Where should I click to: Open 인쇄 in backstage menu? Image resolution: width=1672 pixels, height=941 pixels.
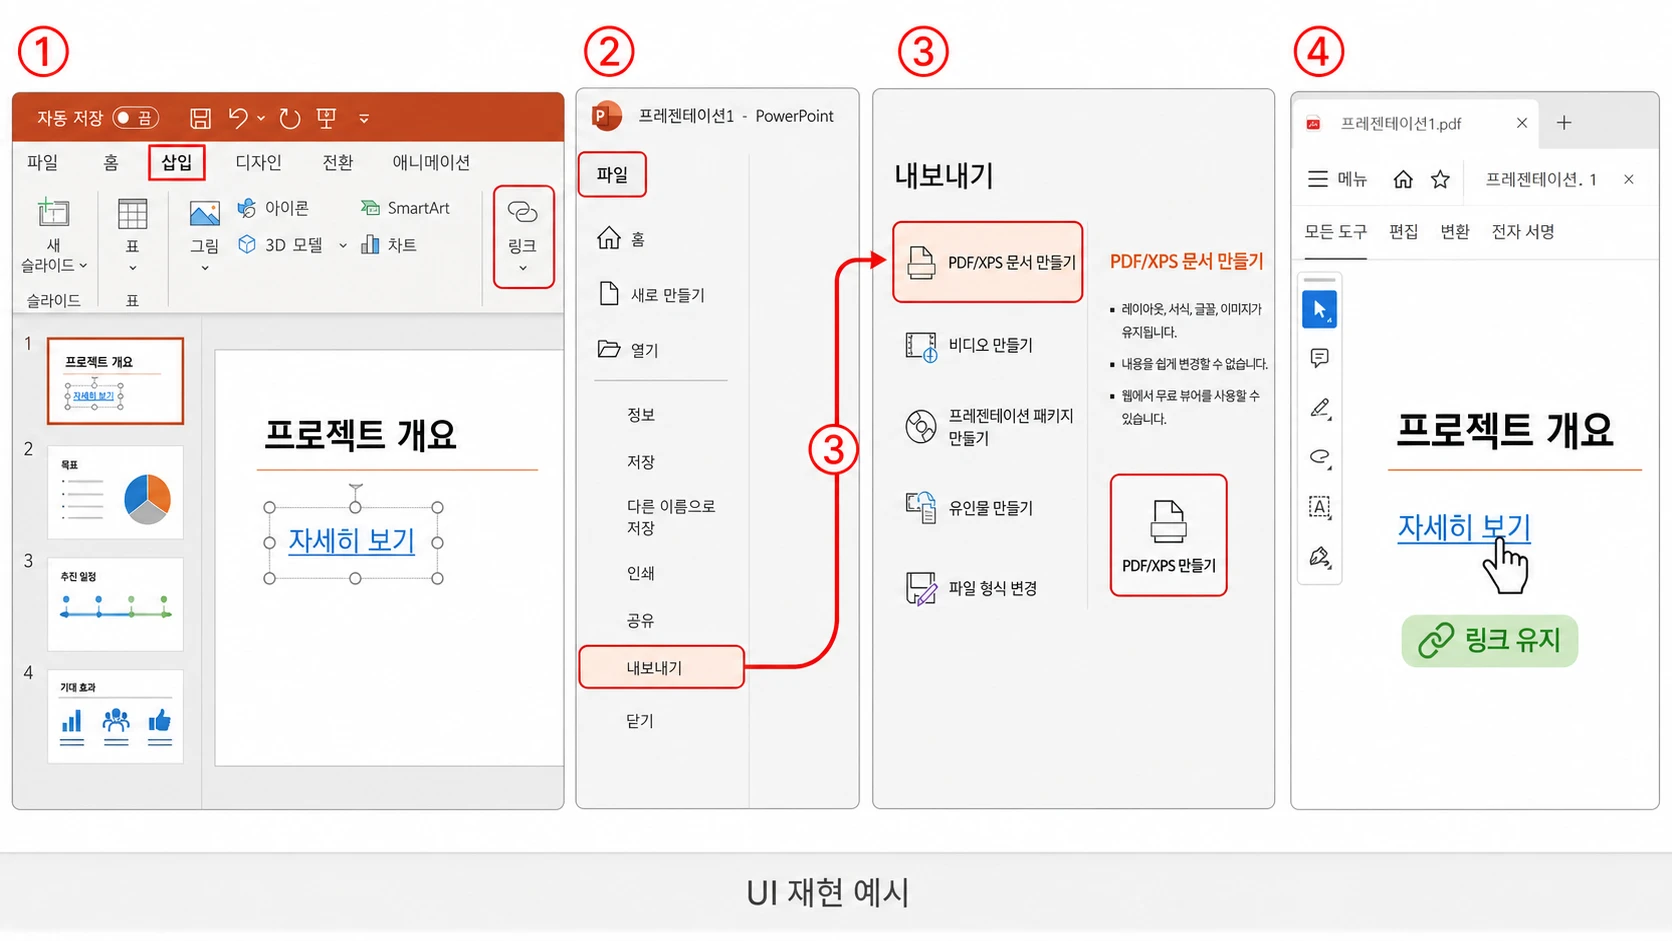pyautogui.click(x=641, y=573)
